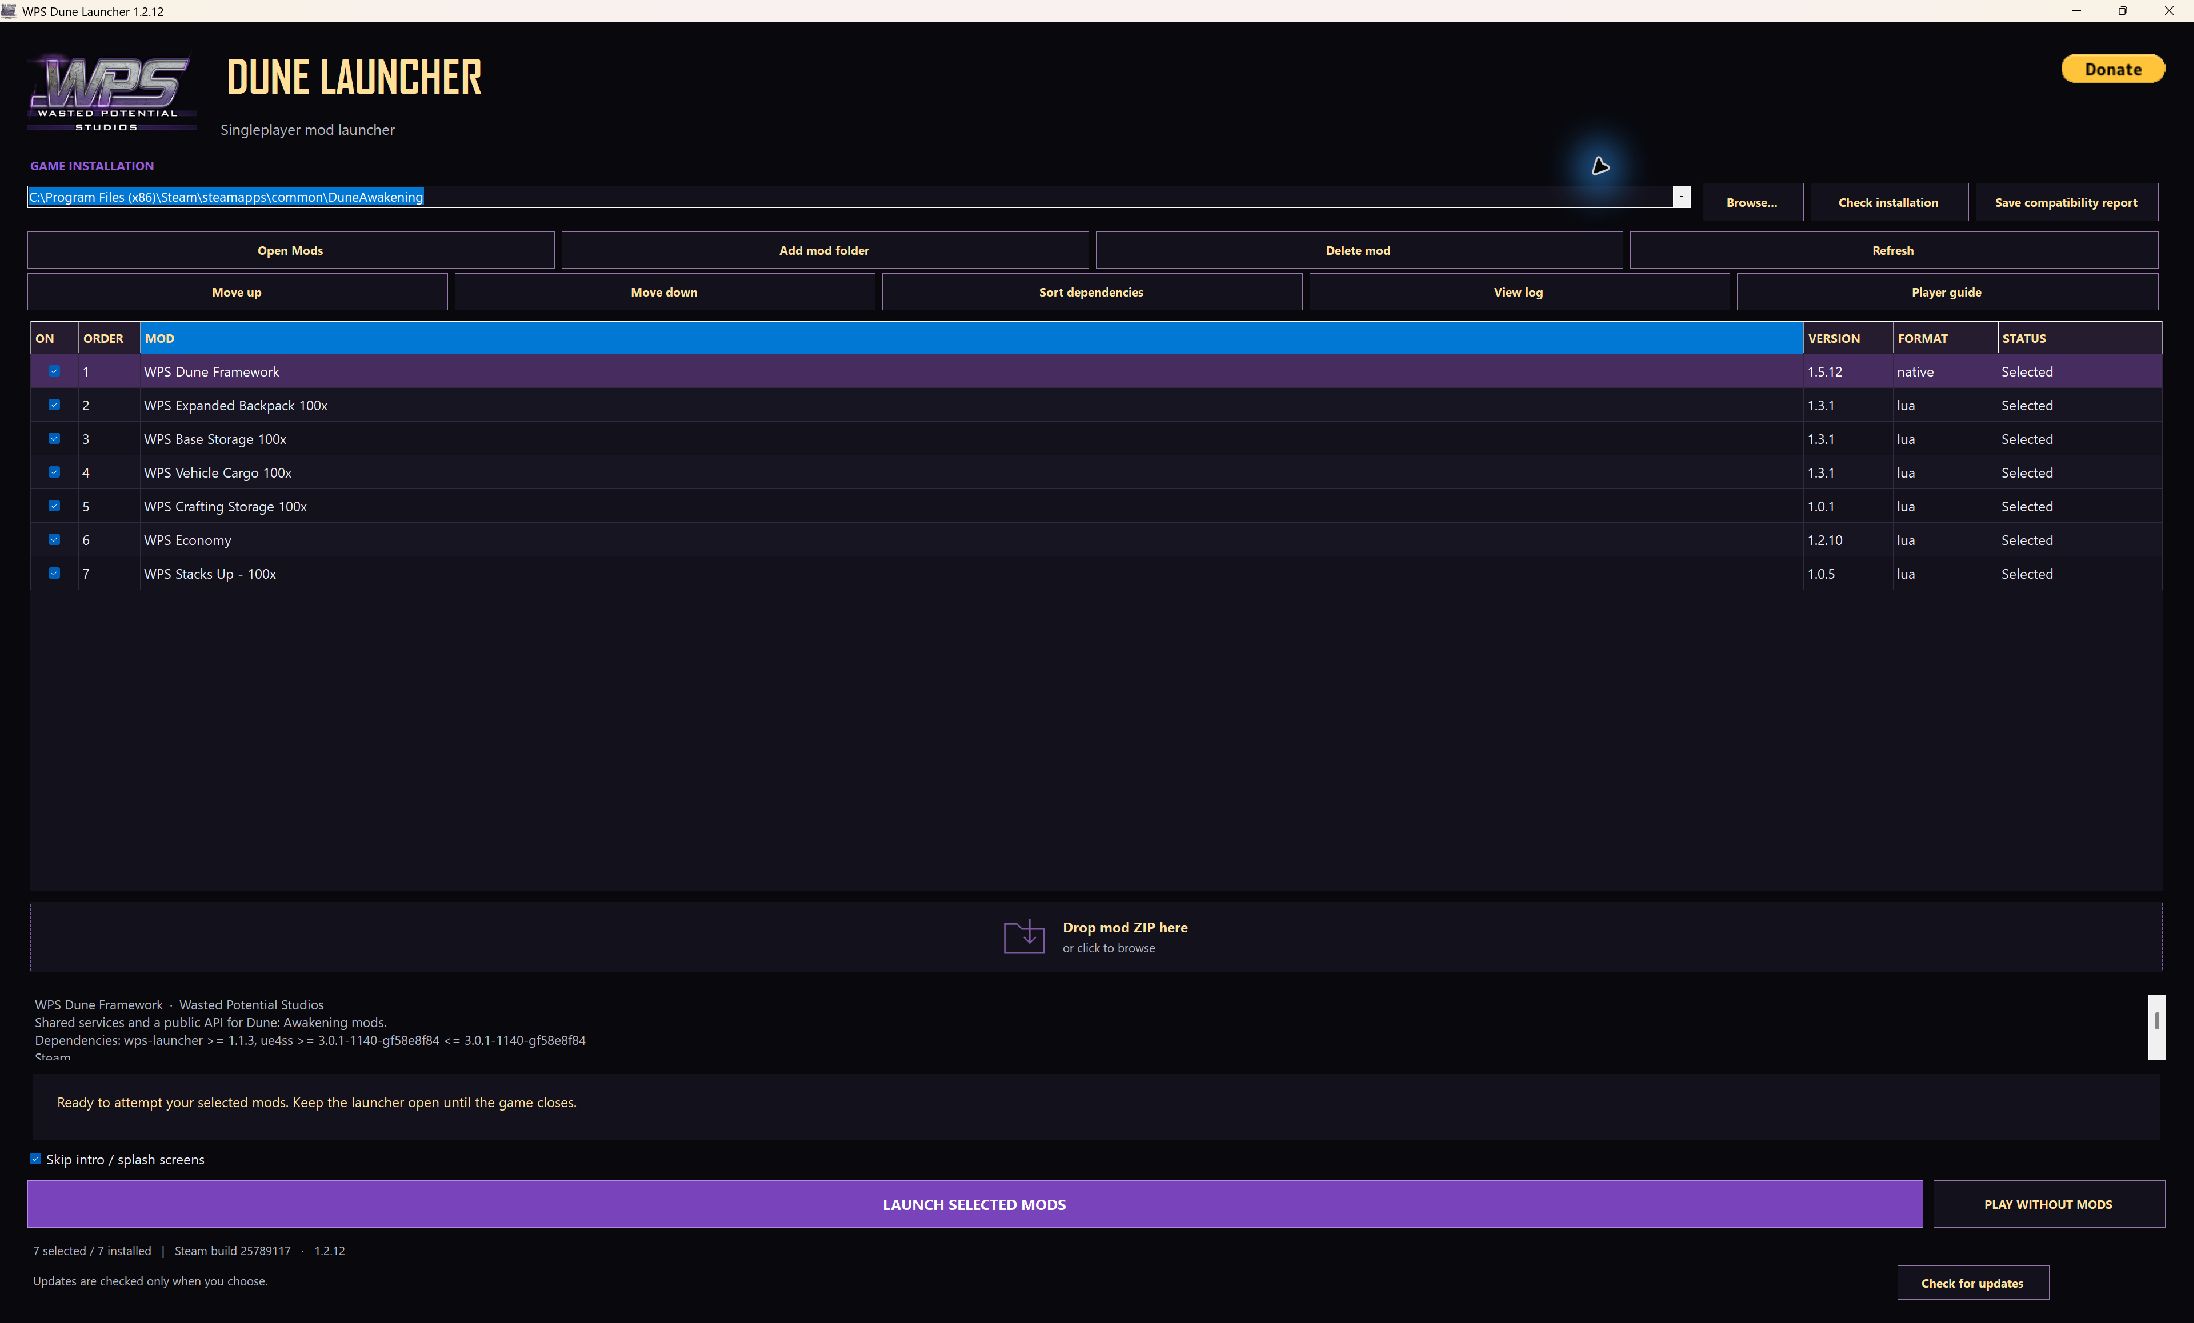Click Sort dependencies button
The height and width of the screenshot is (1323, 2194).
coord(1091,292)
